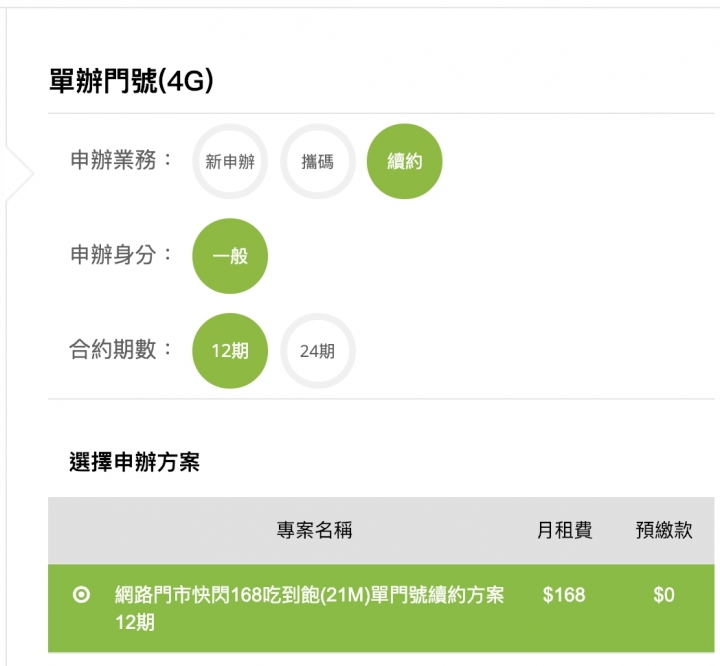
Task: Click the 月租費 column header
Action: point(564,531)
